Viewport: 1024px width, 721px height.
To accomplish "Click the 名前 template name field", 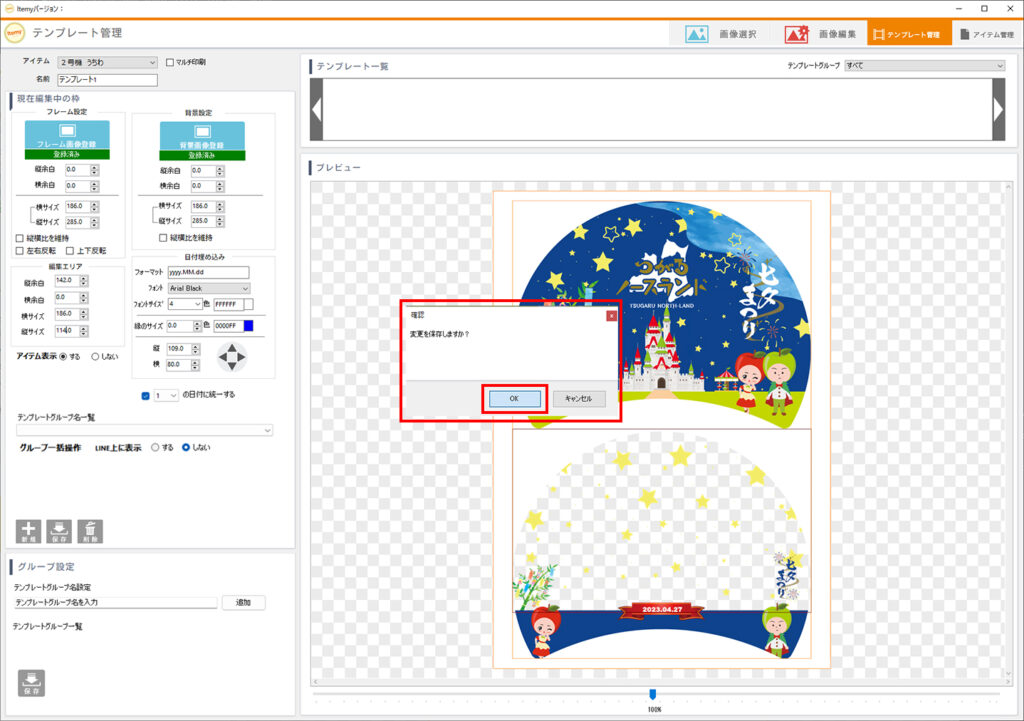I will (108, 79).
